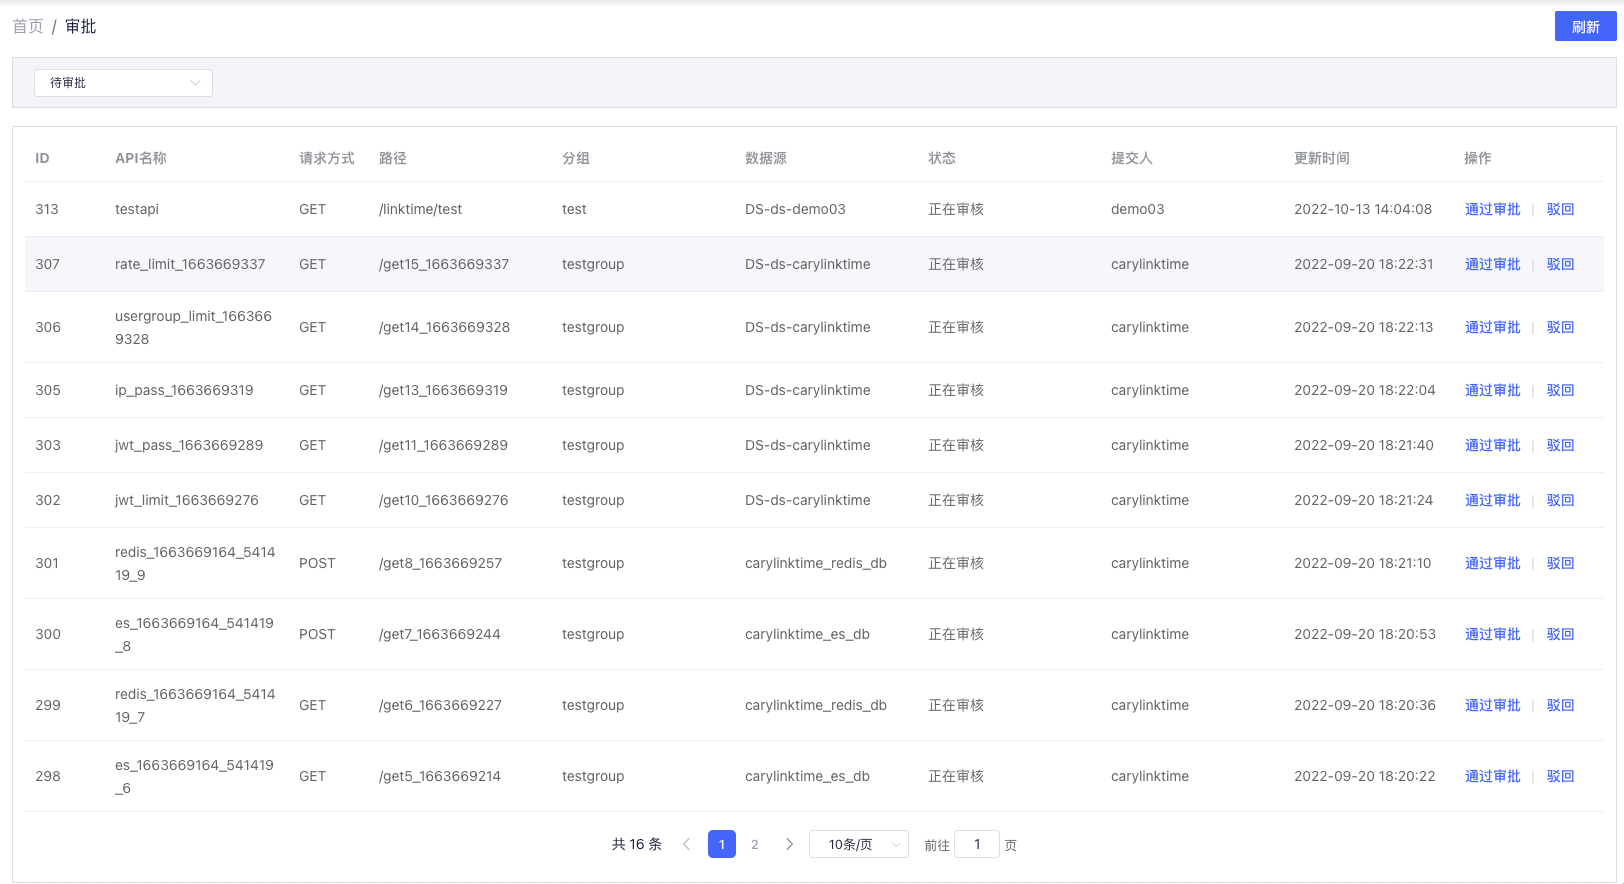Screen dimensions: 1624x884
Task: Approve jwt_pass_1663669289 via 通过审批
Action: (1492, 445)
